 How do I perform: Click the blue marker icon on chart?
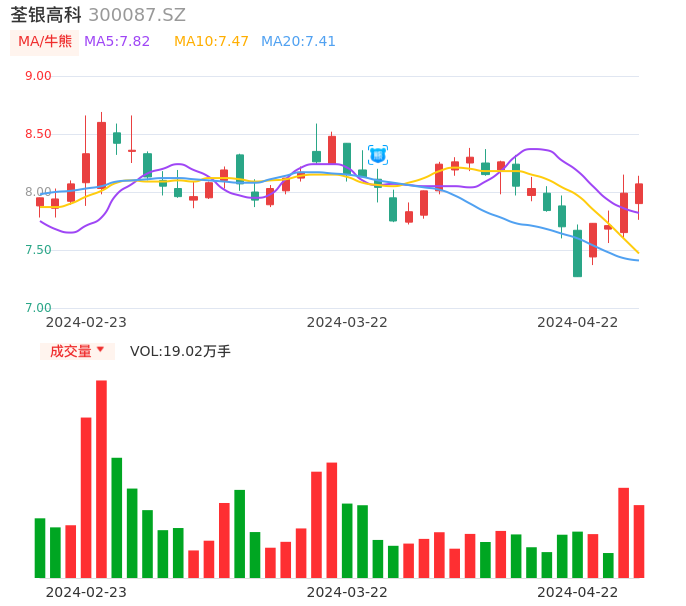[378, 155]
